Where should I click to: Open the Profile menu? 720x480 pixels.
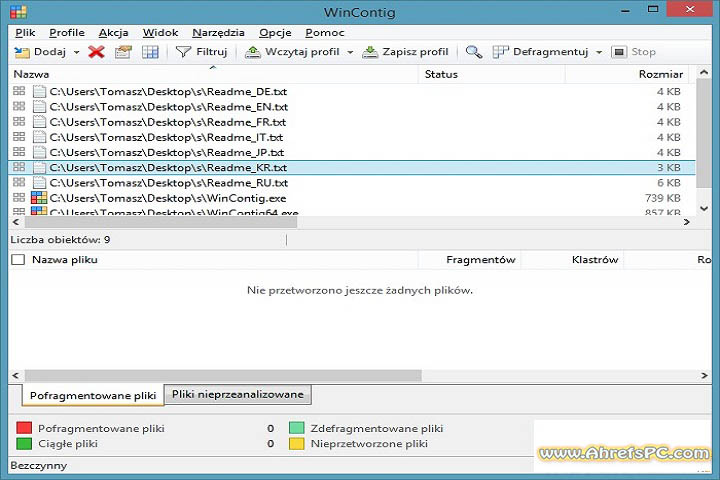(x=67, y=33)
